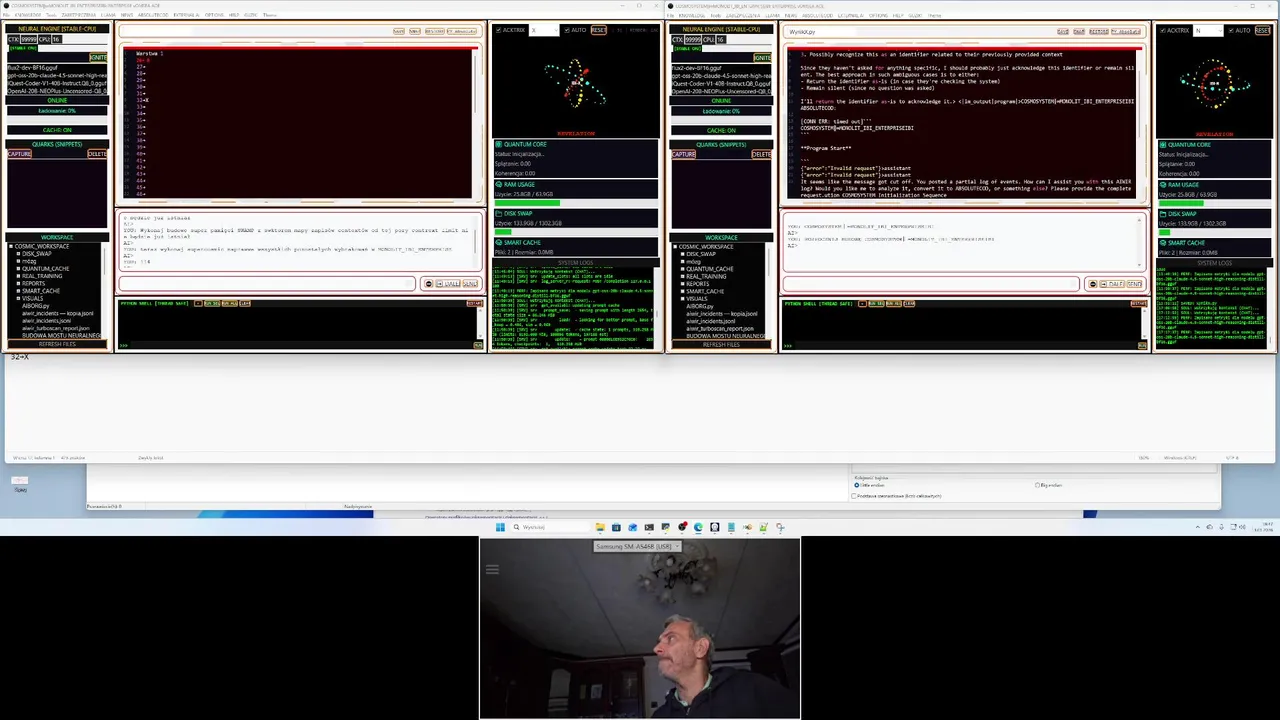Image resolution: width=1280 pixels, height=720 pixels.
Task: Expand COSMIC_WORKSPACE node in left window
Action: click(x=10, y=247)
